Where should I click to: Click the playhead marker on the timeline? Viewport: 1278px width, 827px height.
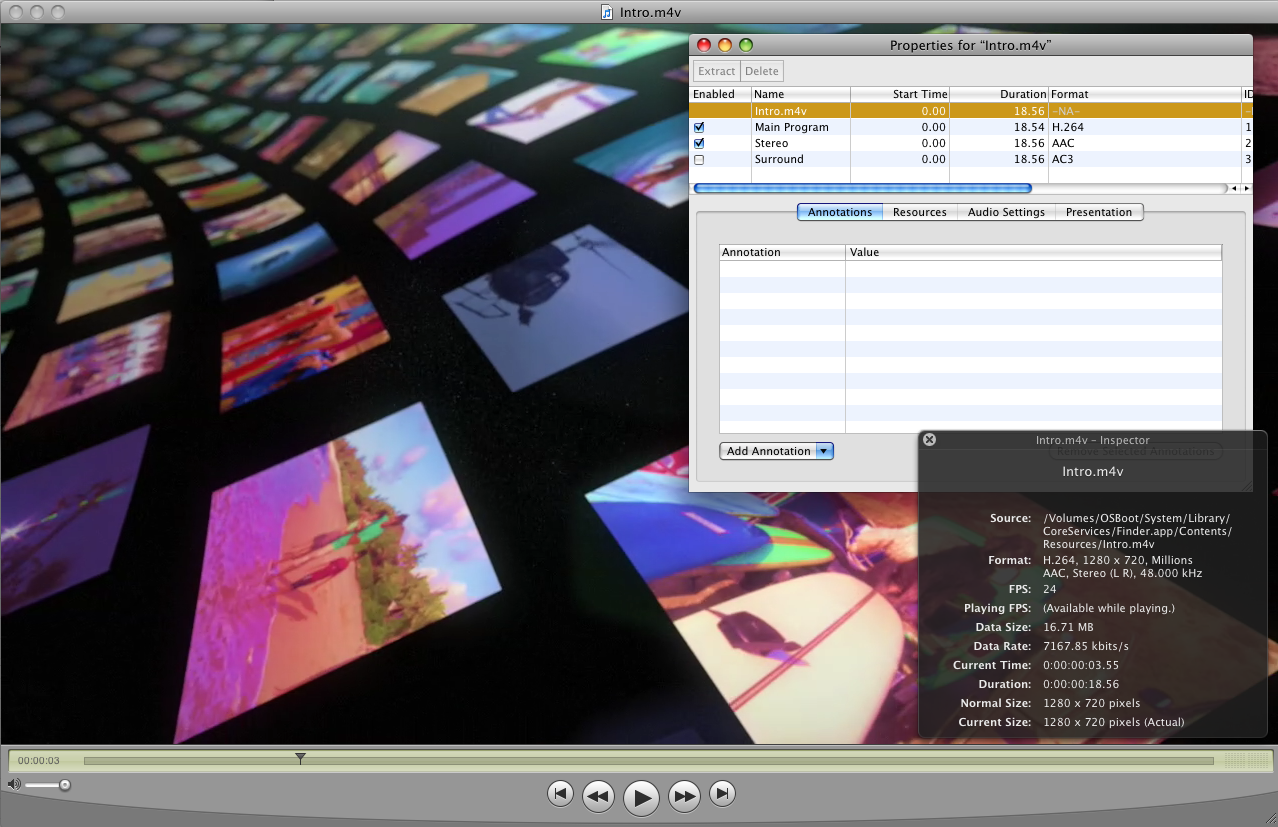300,759
